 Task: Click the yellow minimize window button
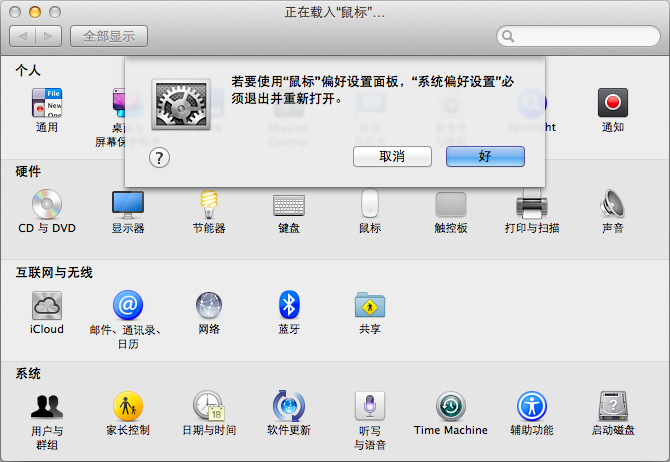point(35,12)
